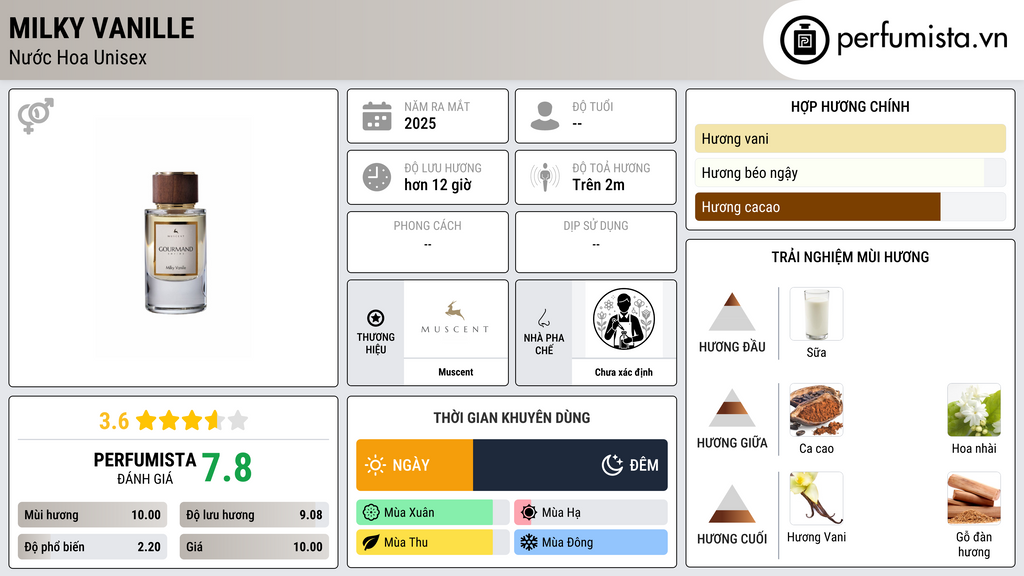1024x576 pixels.
Task: Click the leaf icon beside Mùa Thu
Action: 371,542
